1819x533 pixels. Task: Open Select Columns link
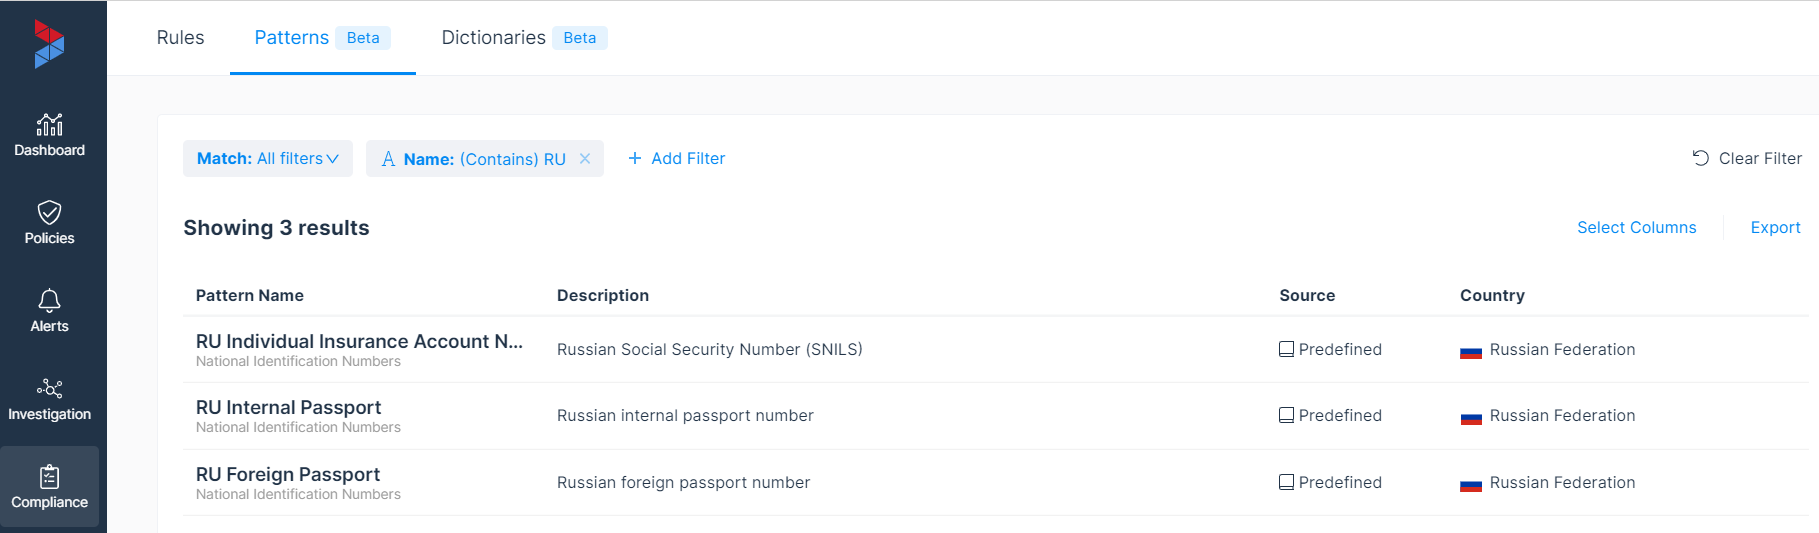tap(1636, 228)
